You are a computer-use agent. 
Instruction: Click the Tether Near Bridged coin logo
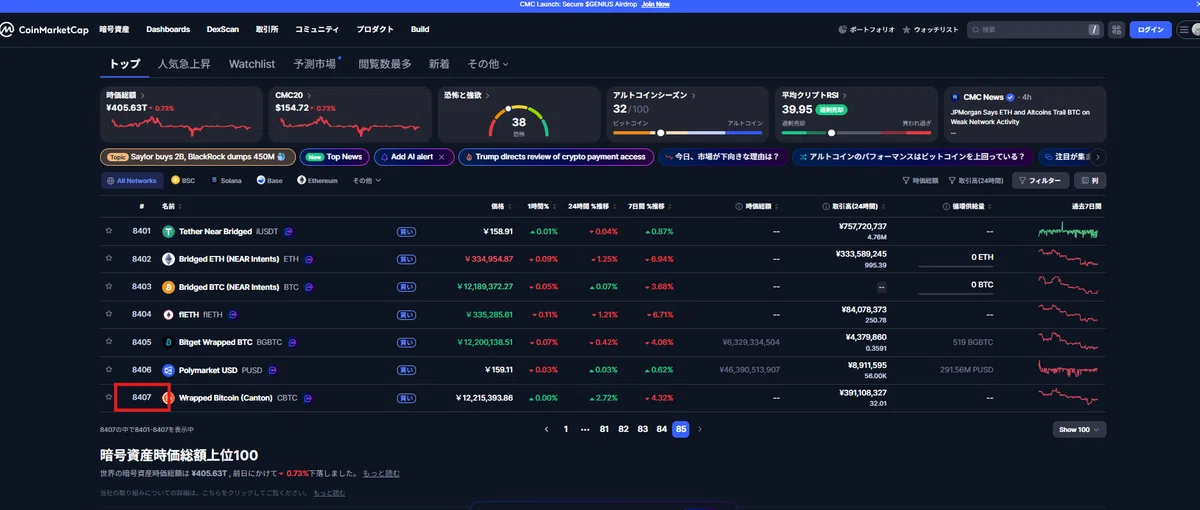[x=168, y=231]
